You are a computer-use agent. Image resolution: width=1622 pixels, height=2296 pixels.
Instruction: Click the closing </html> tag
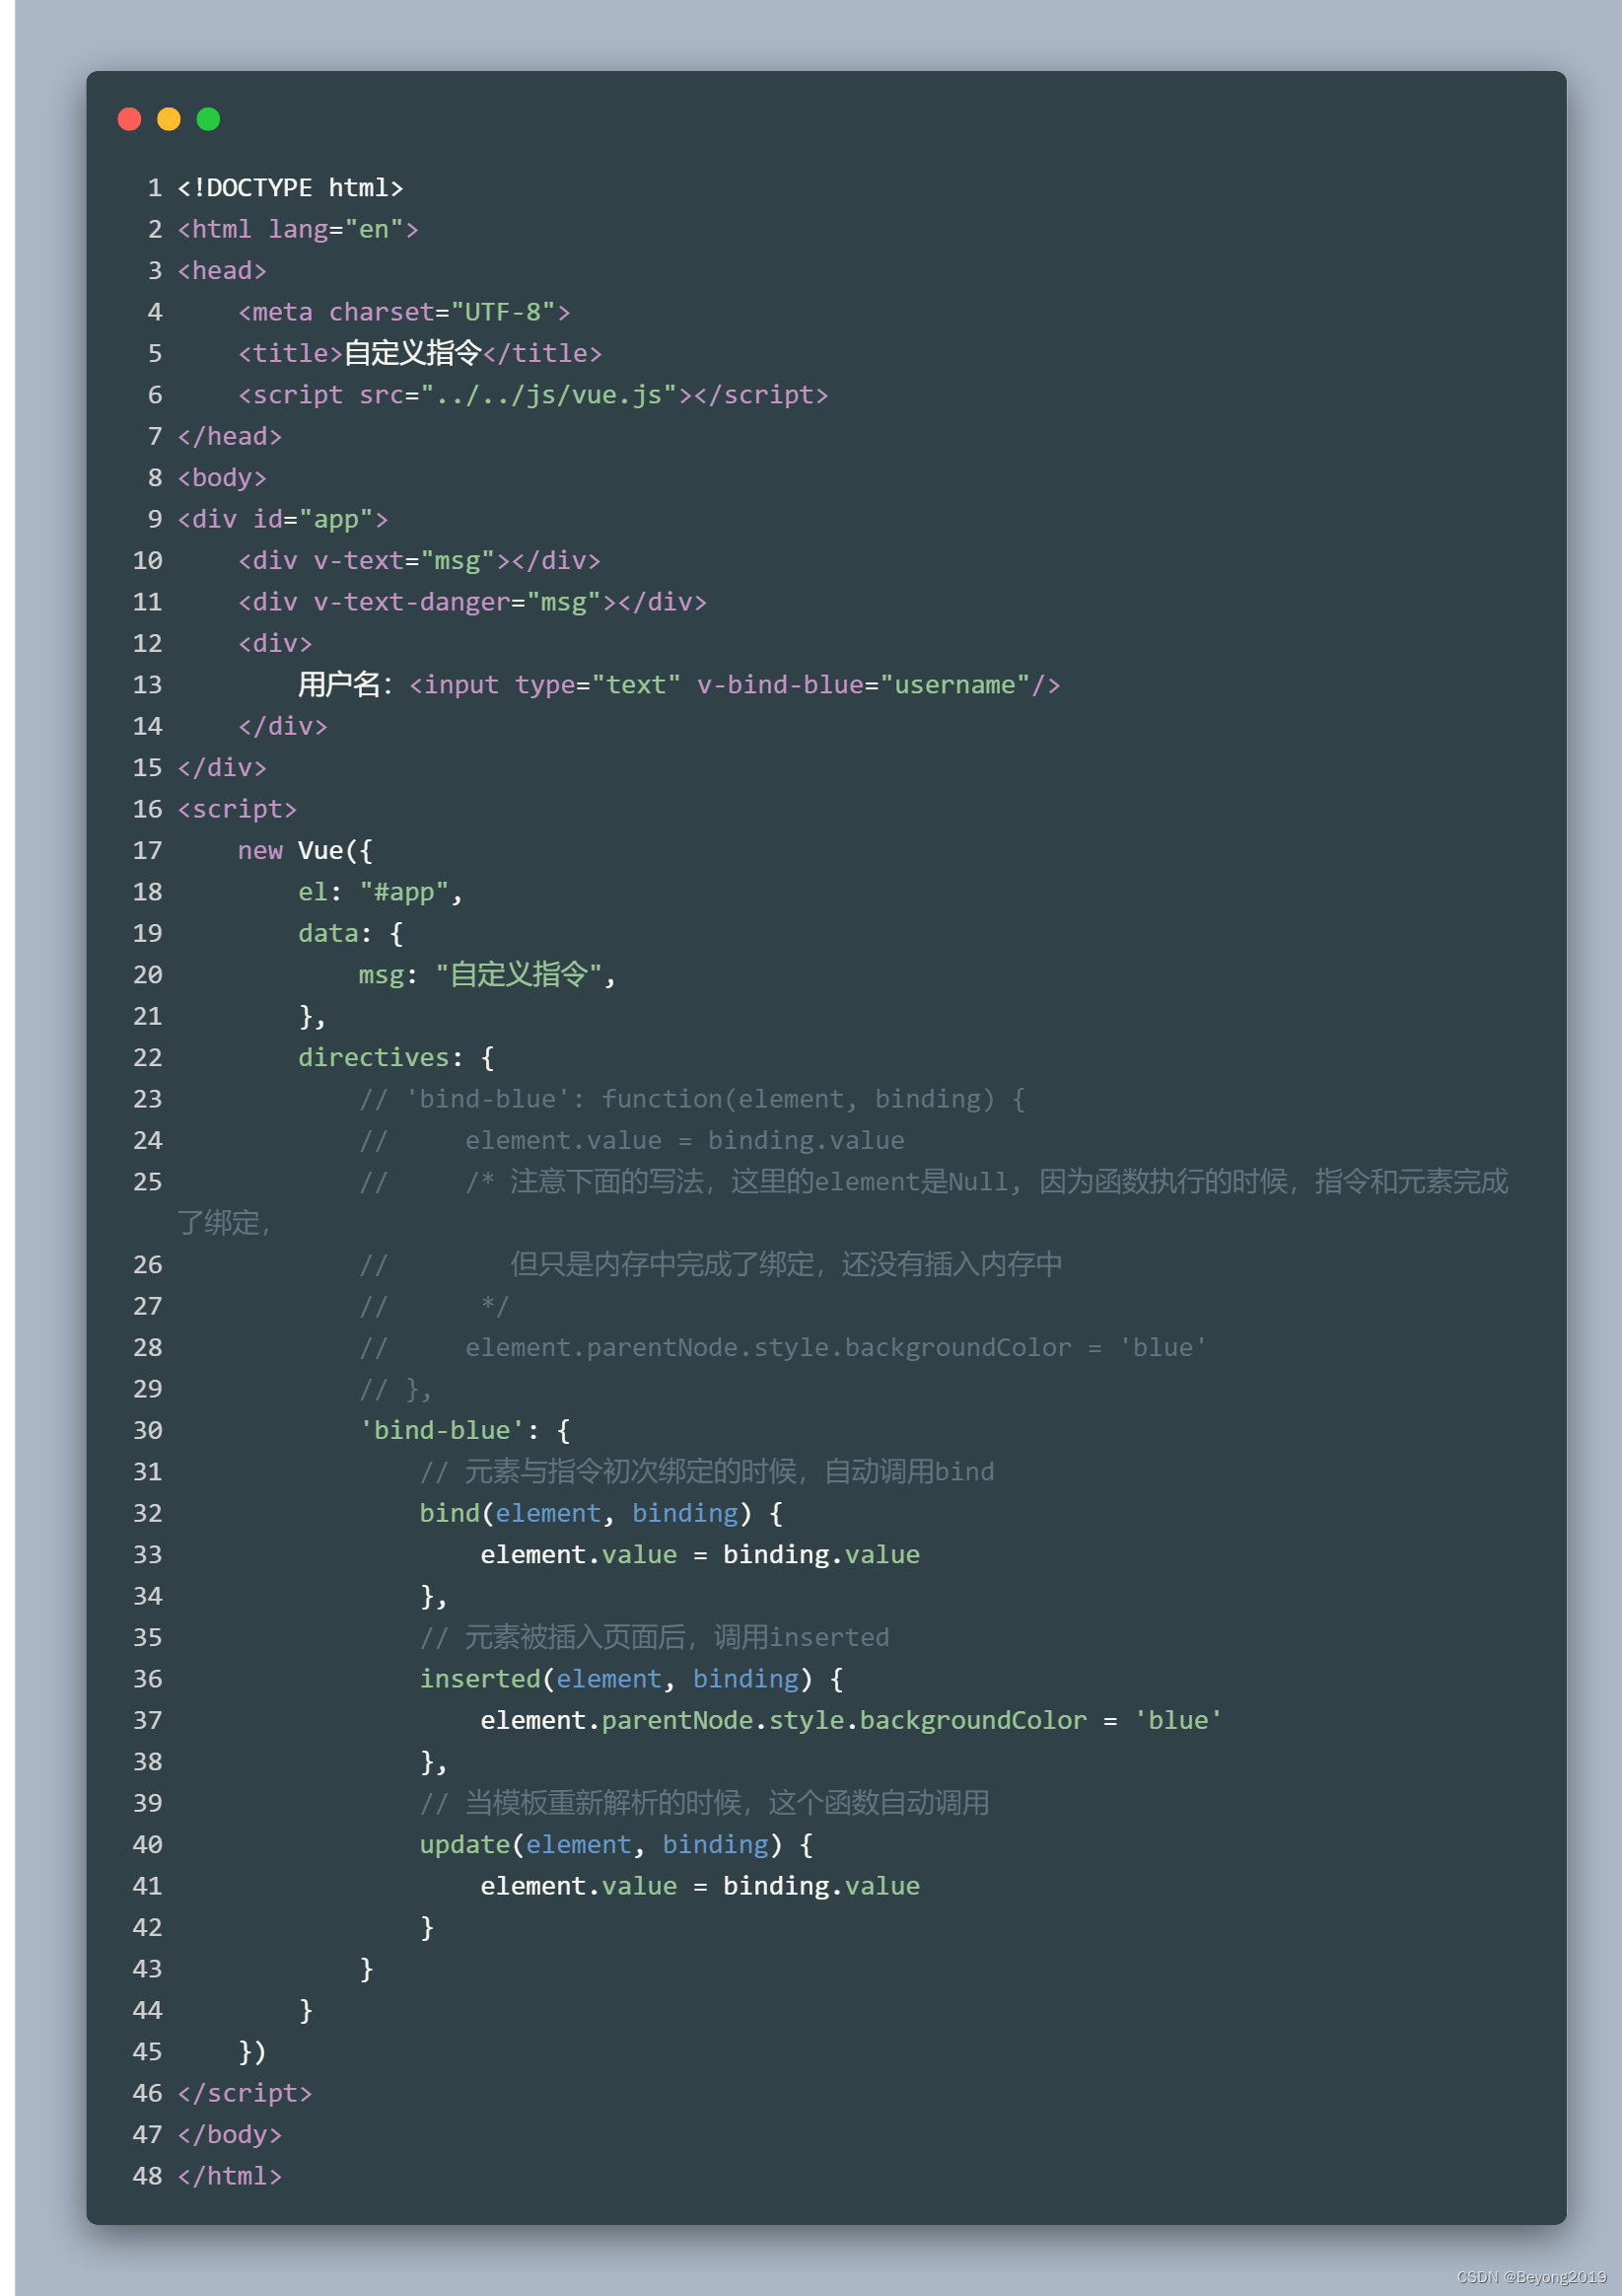coord(230,2176)
